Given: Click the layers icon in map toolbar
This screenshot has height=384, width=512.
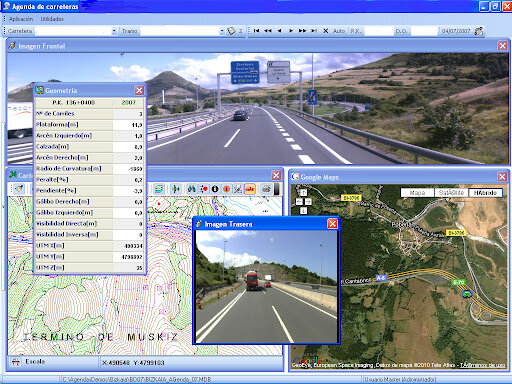Looking at the screenshot, I should tap(159, 189).
